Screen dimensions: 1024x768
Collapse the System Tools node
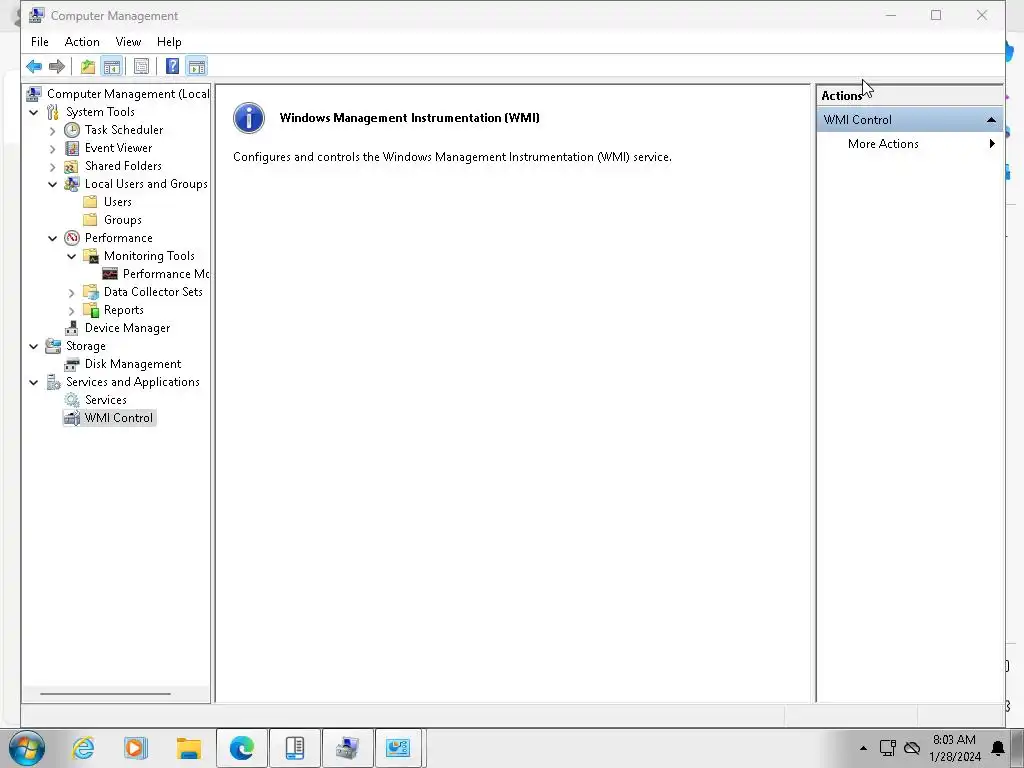pos(34,112)
